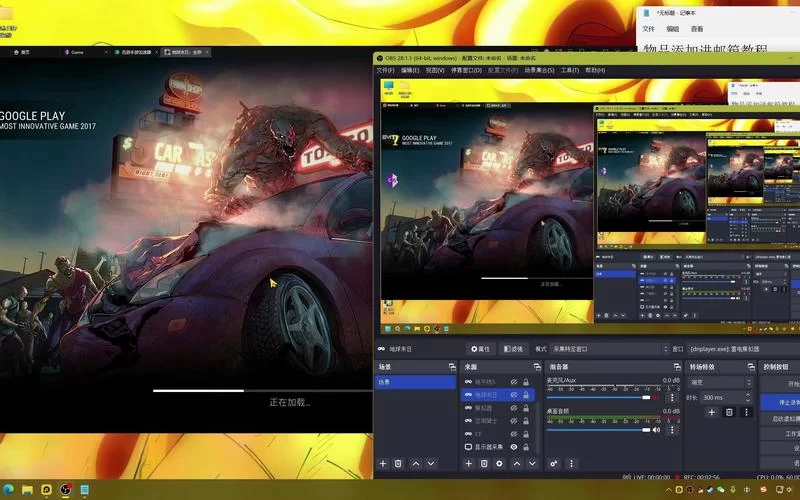Toggle visibility of highlighted 地球末日 source

pyautogui.click(x=514, y=395)
